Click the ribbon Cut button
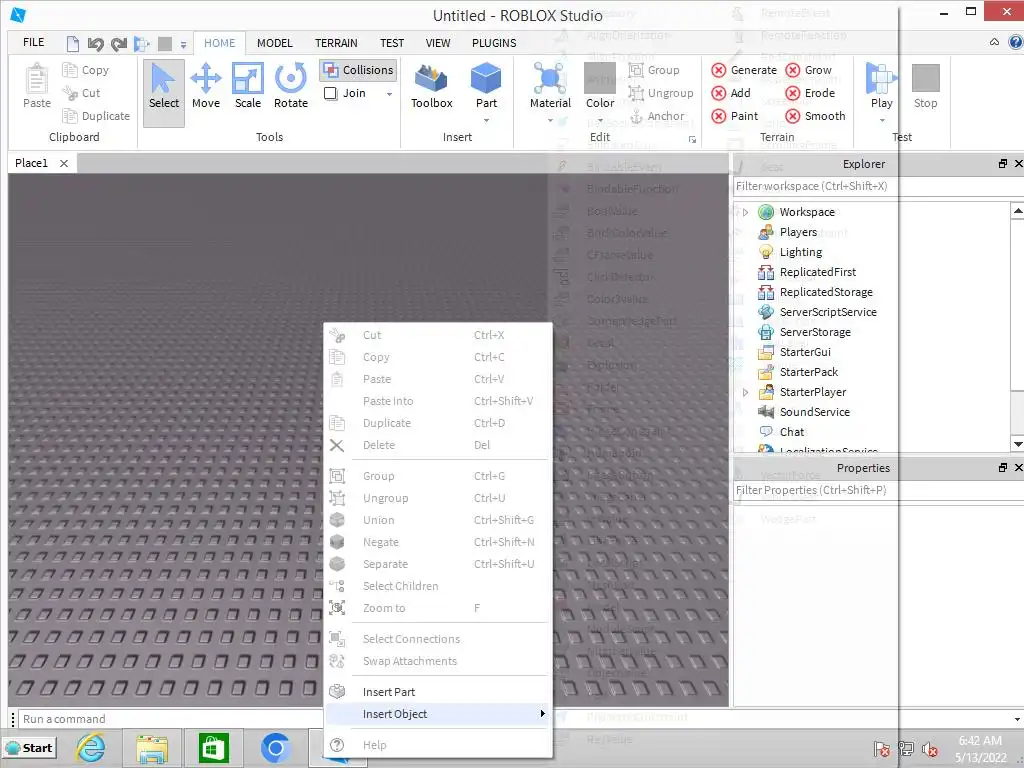Viewport: 1024px width, 768px height. [82, 93]
